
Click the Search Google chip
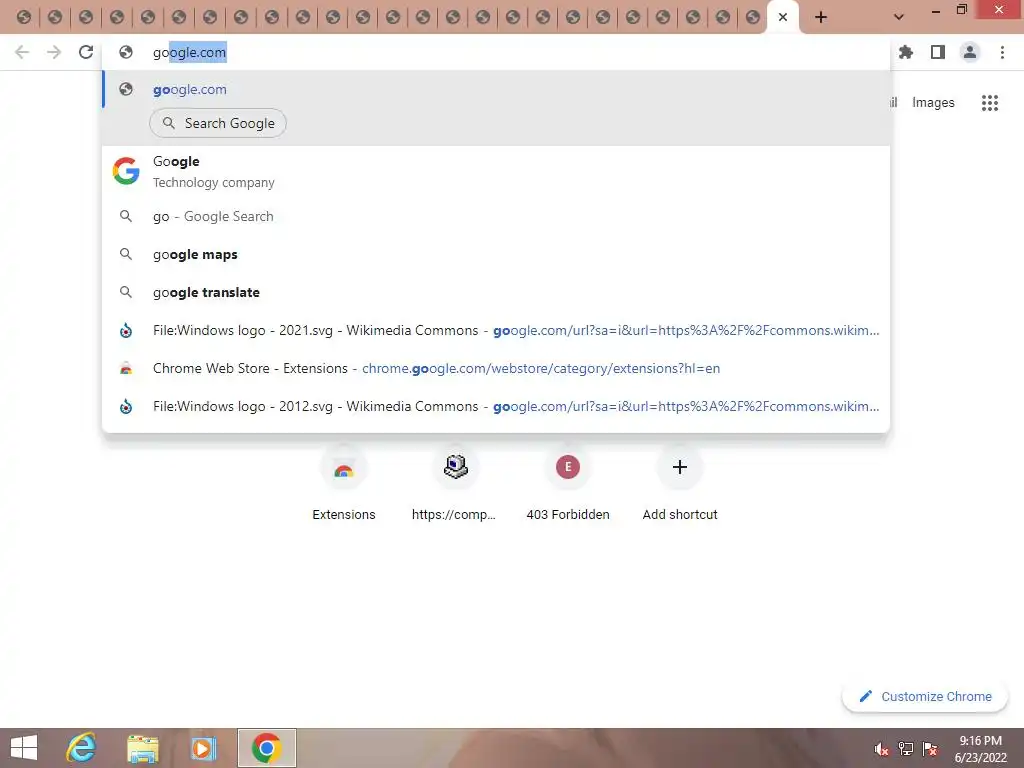[x=218, y=123]
